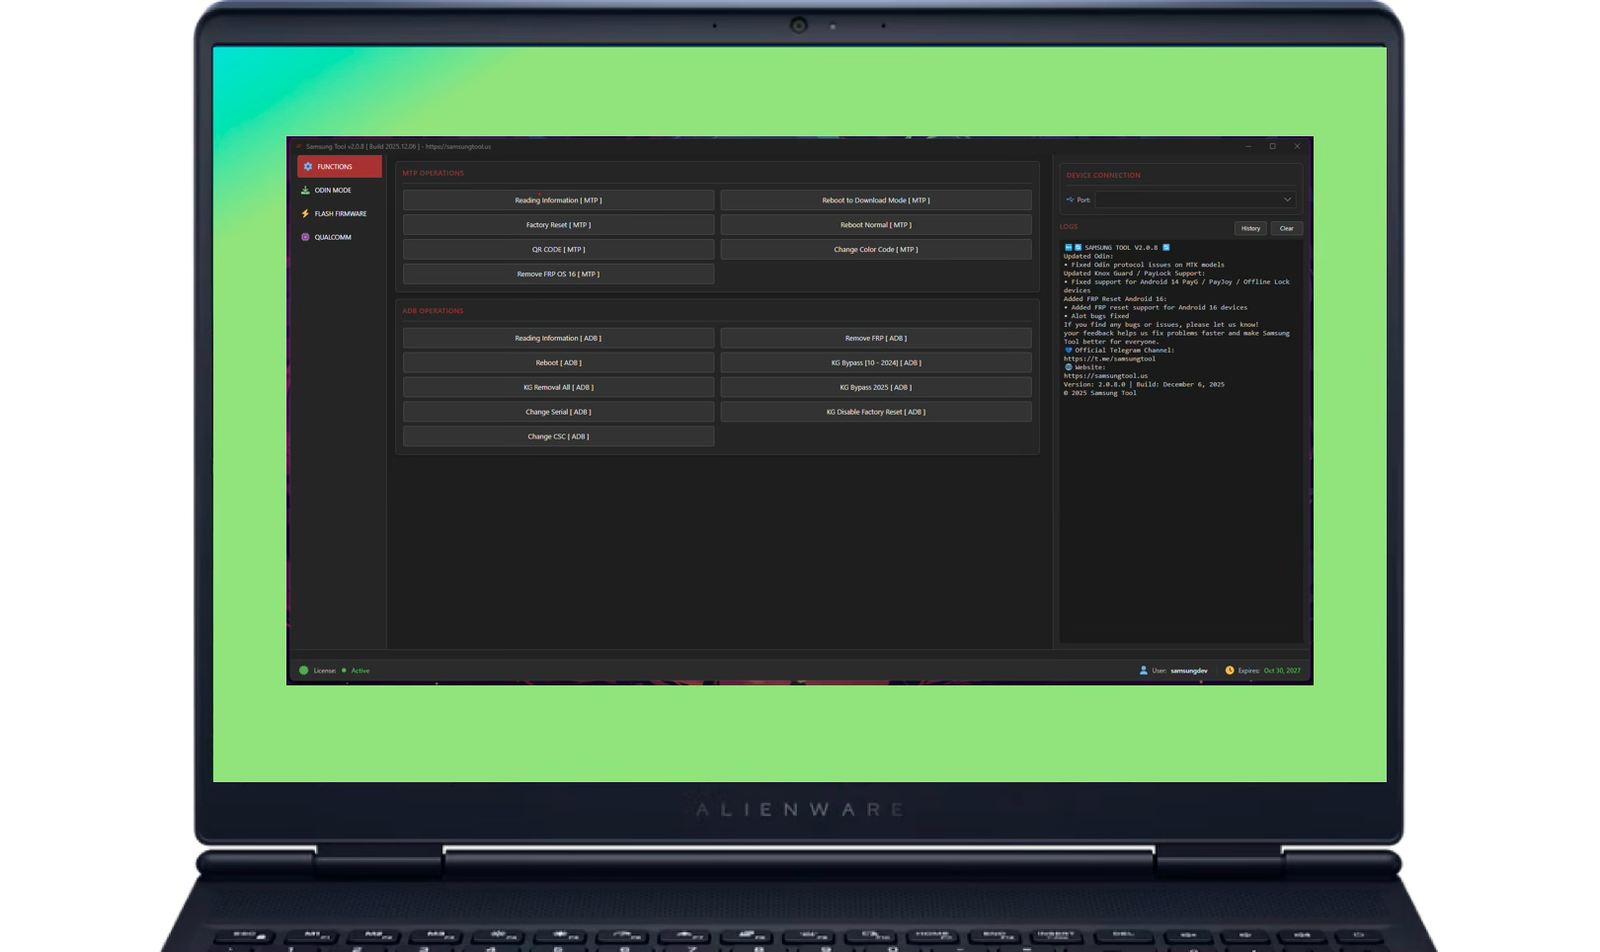This screenshot has height=952, width=1600.
Task: Click the gear icon beside Functions
Action: click(308, 167)
